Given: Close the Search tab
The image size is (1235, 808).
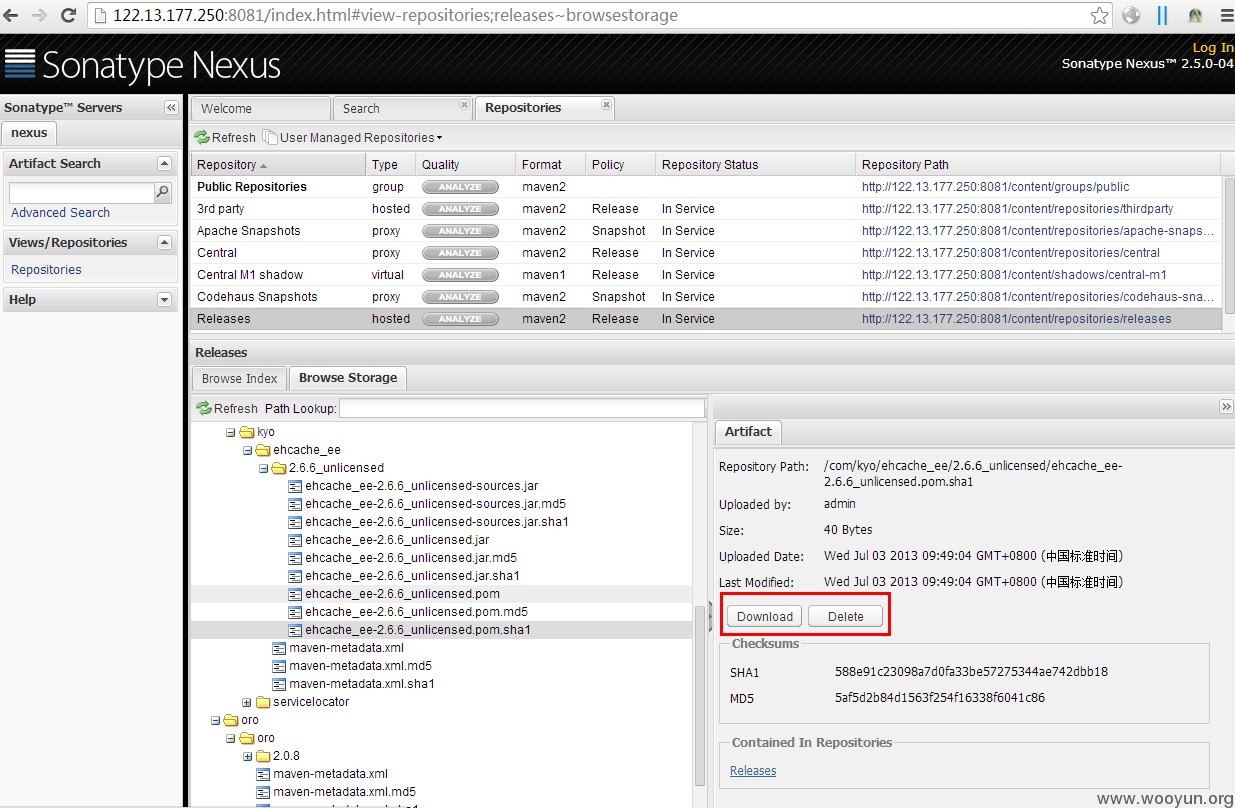Looking at the screenshot, I should pos(464,104).
